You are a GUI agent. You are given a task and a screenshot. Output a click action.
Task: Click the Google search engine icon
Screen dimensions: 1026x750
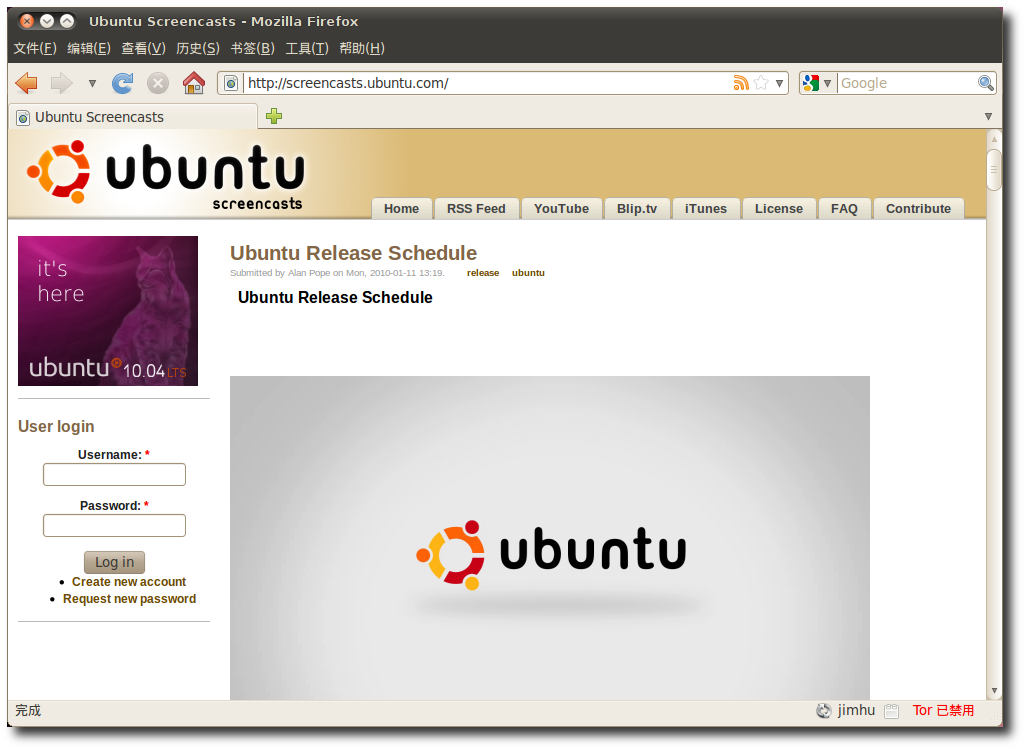coord(811,83)
